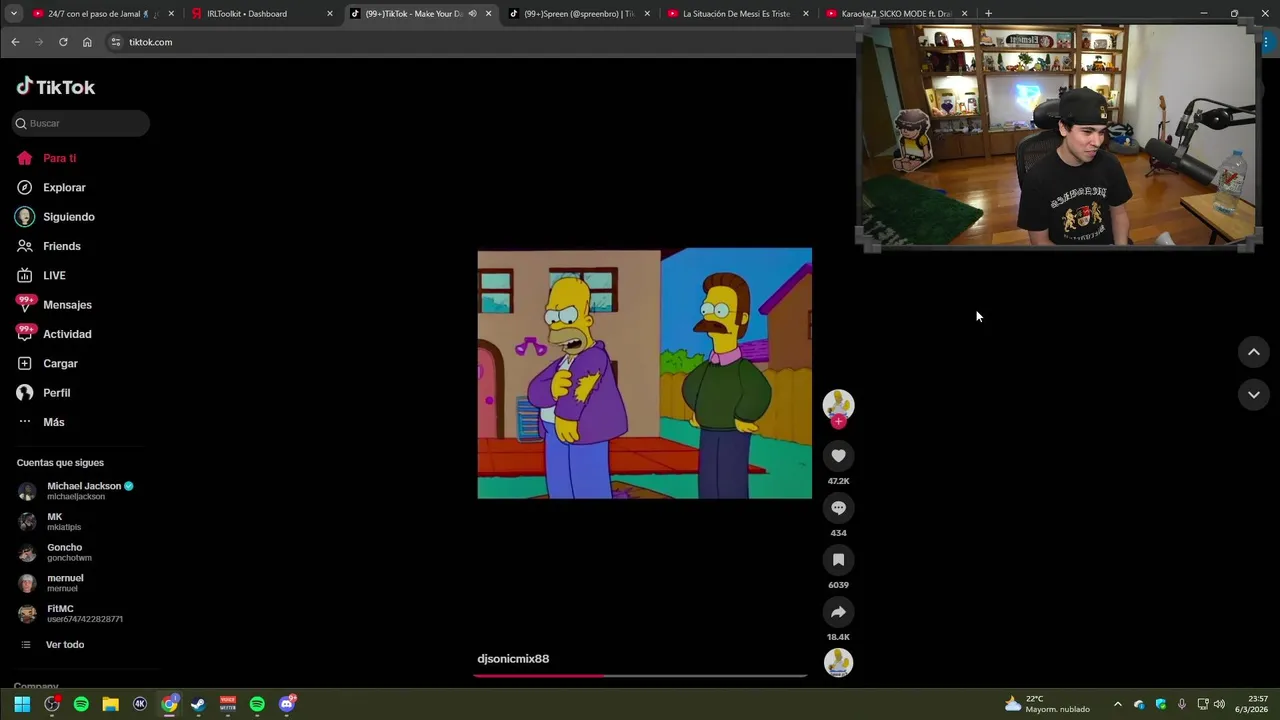Open a new browser tab

(988, 14)
